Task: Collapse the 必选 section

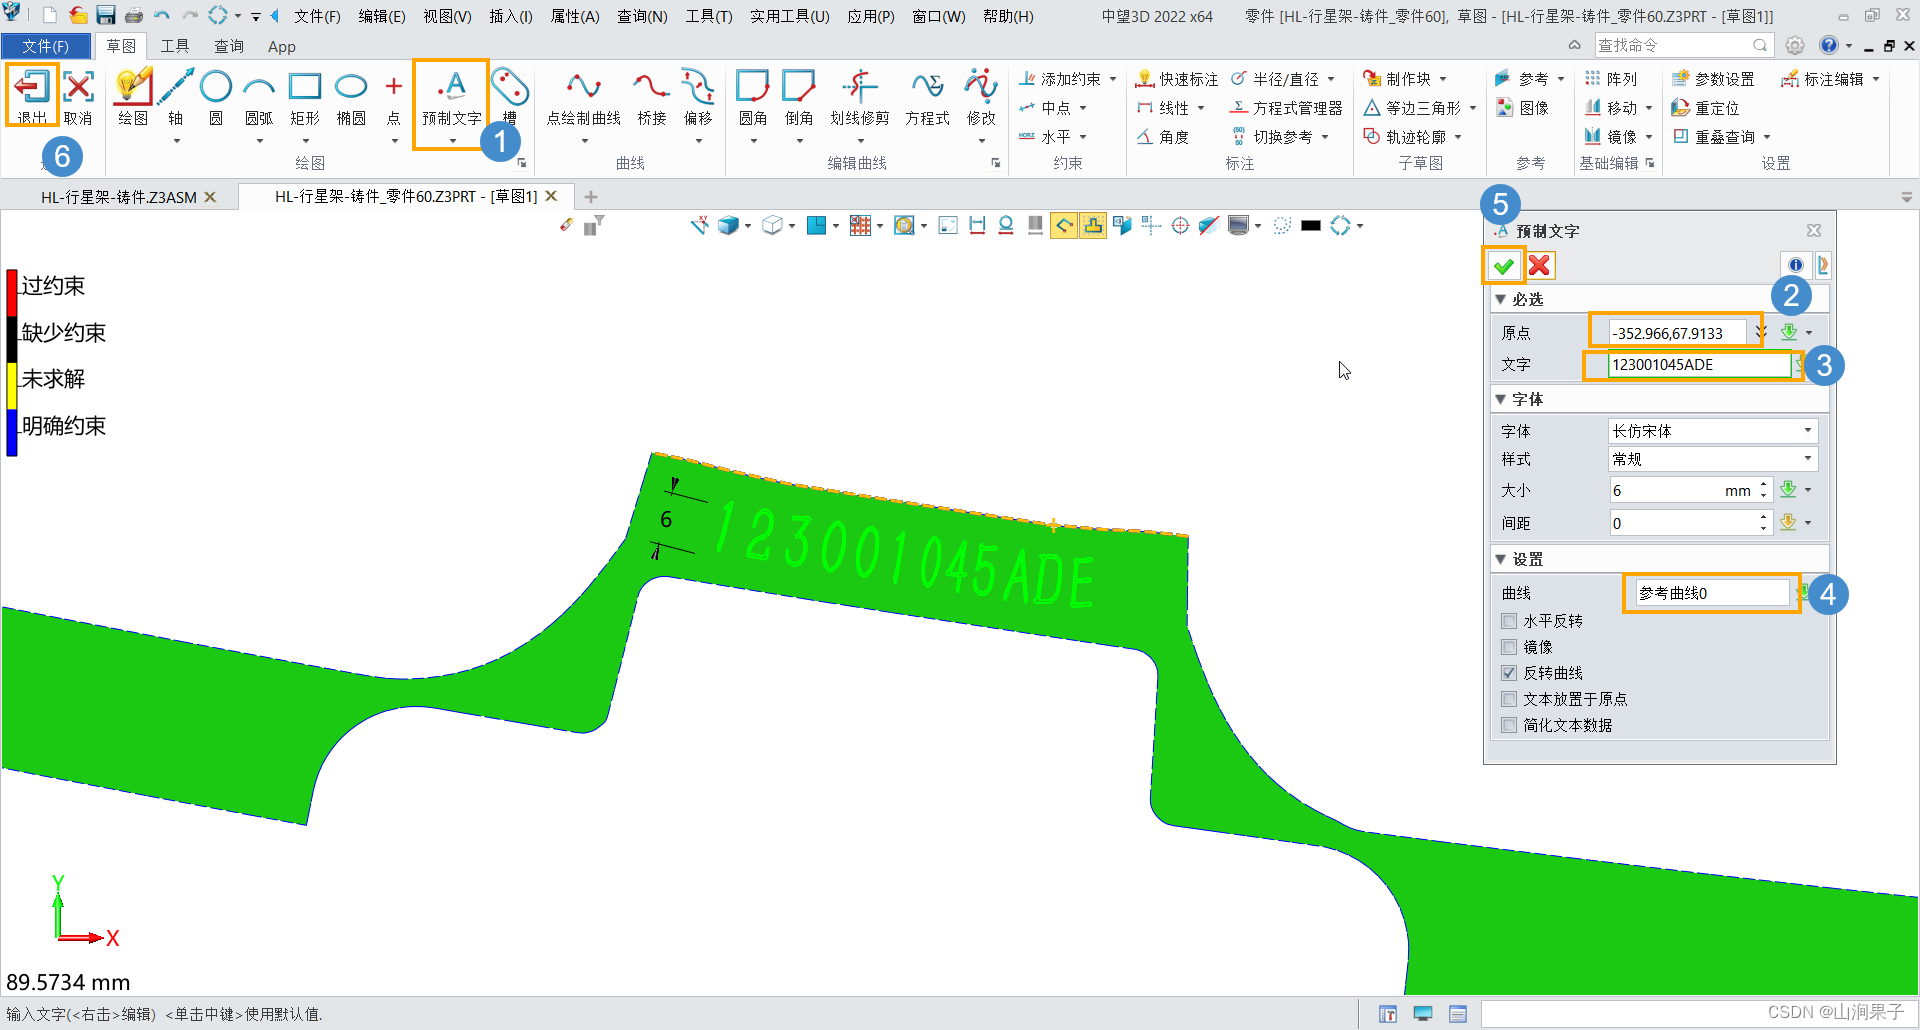Action: tap(1500, 299)
